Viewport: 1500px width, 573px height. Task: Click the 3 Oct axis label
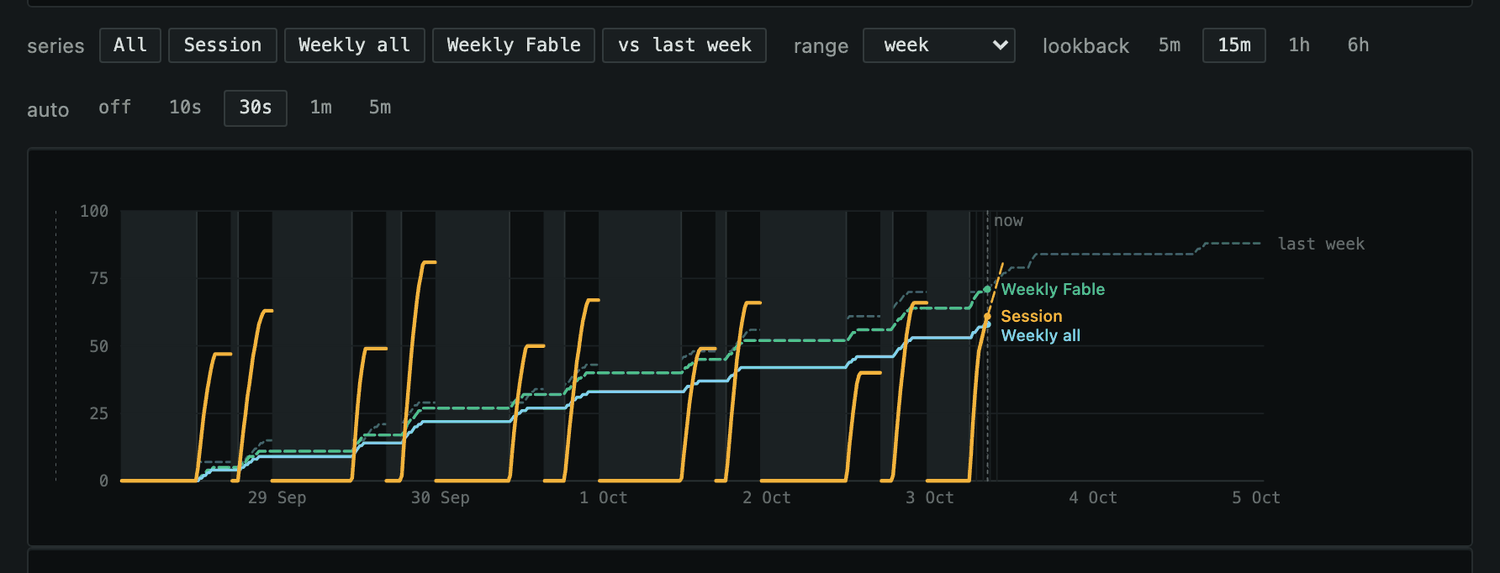coord(930,498)
